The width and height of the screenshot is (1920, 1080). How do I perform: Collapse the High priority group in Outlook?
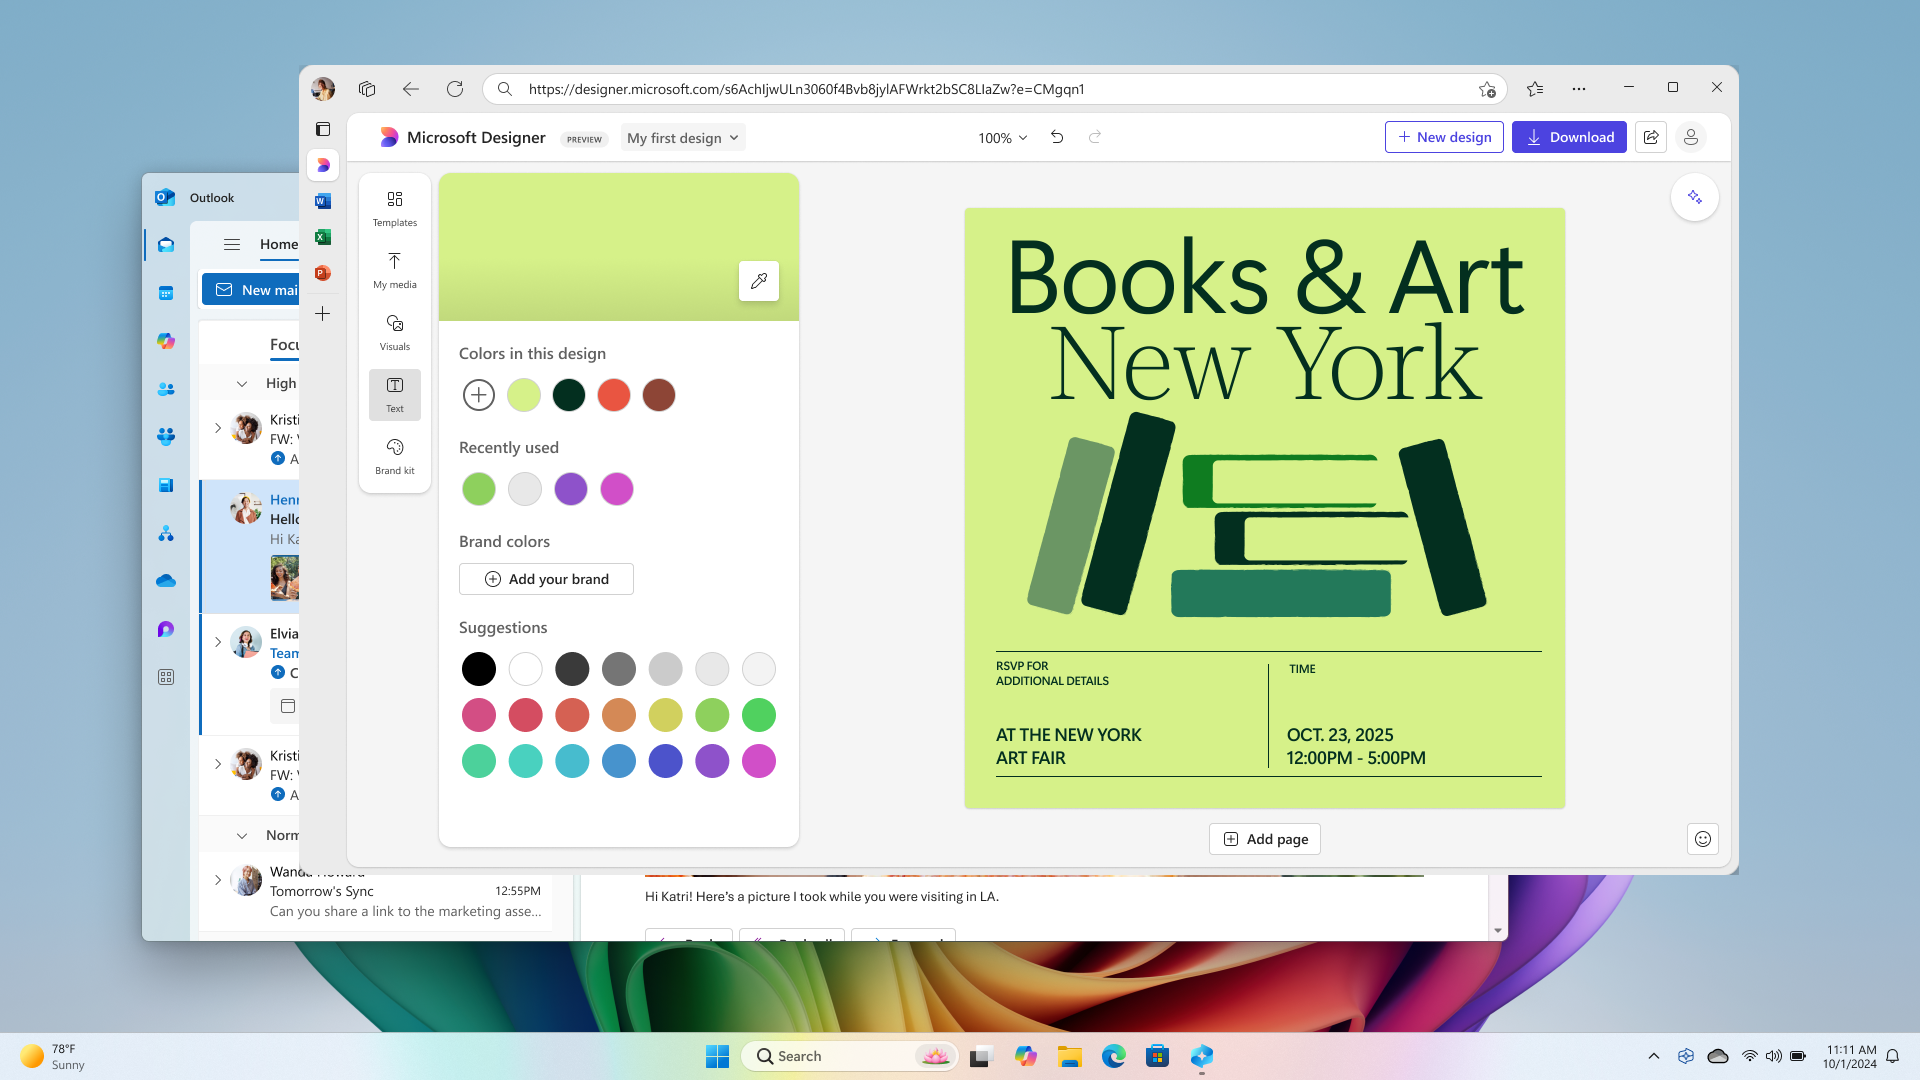click(242, 384)
